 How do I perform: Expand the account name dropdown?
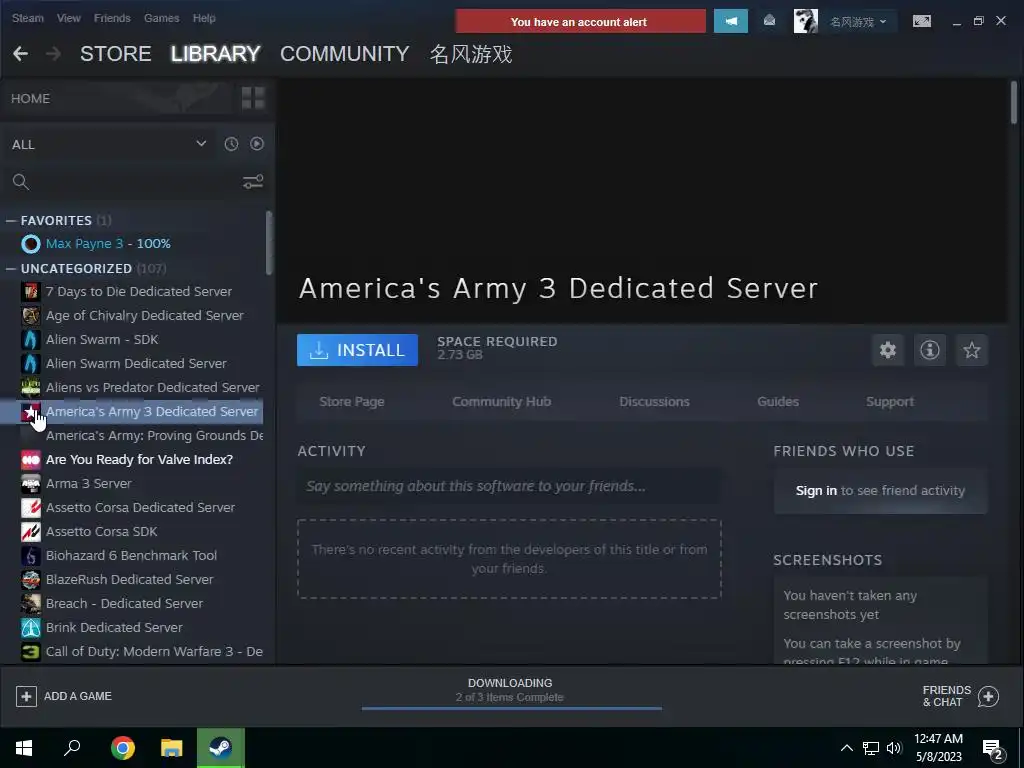(x=858, y=22)
